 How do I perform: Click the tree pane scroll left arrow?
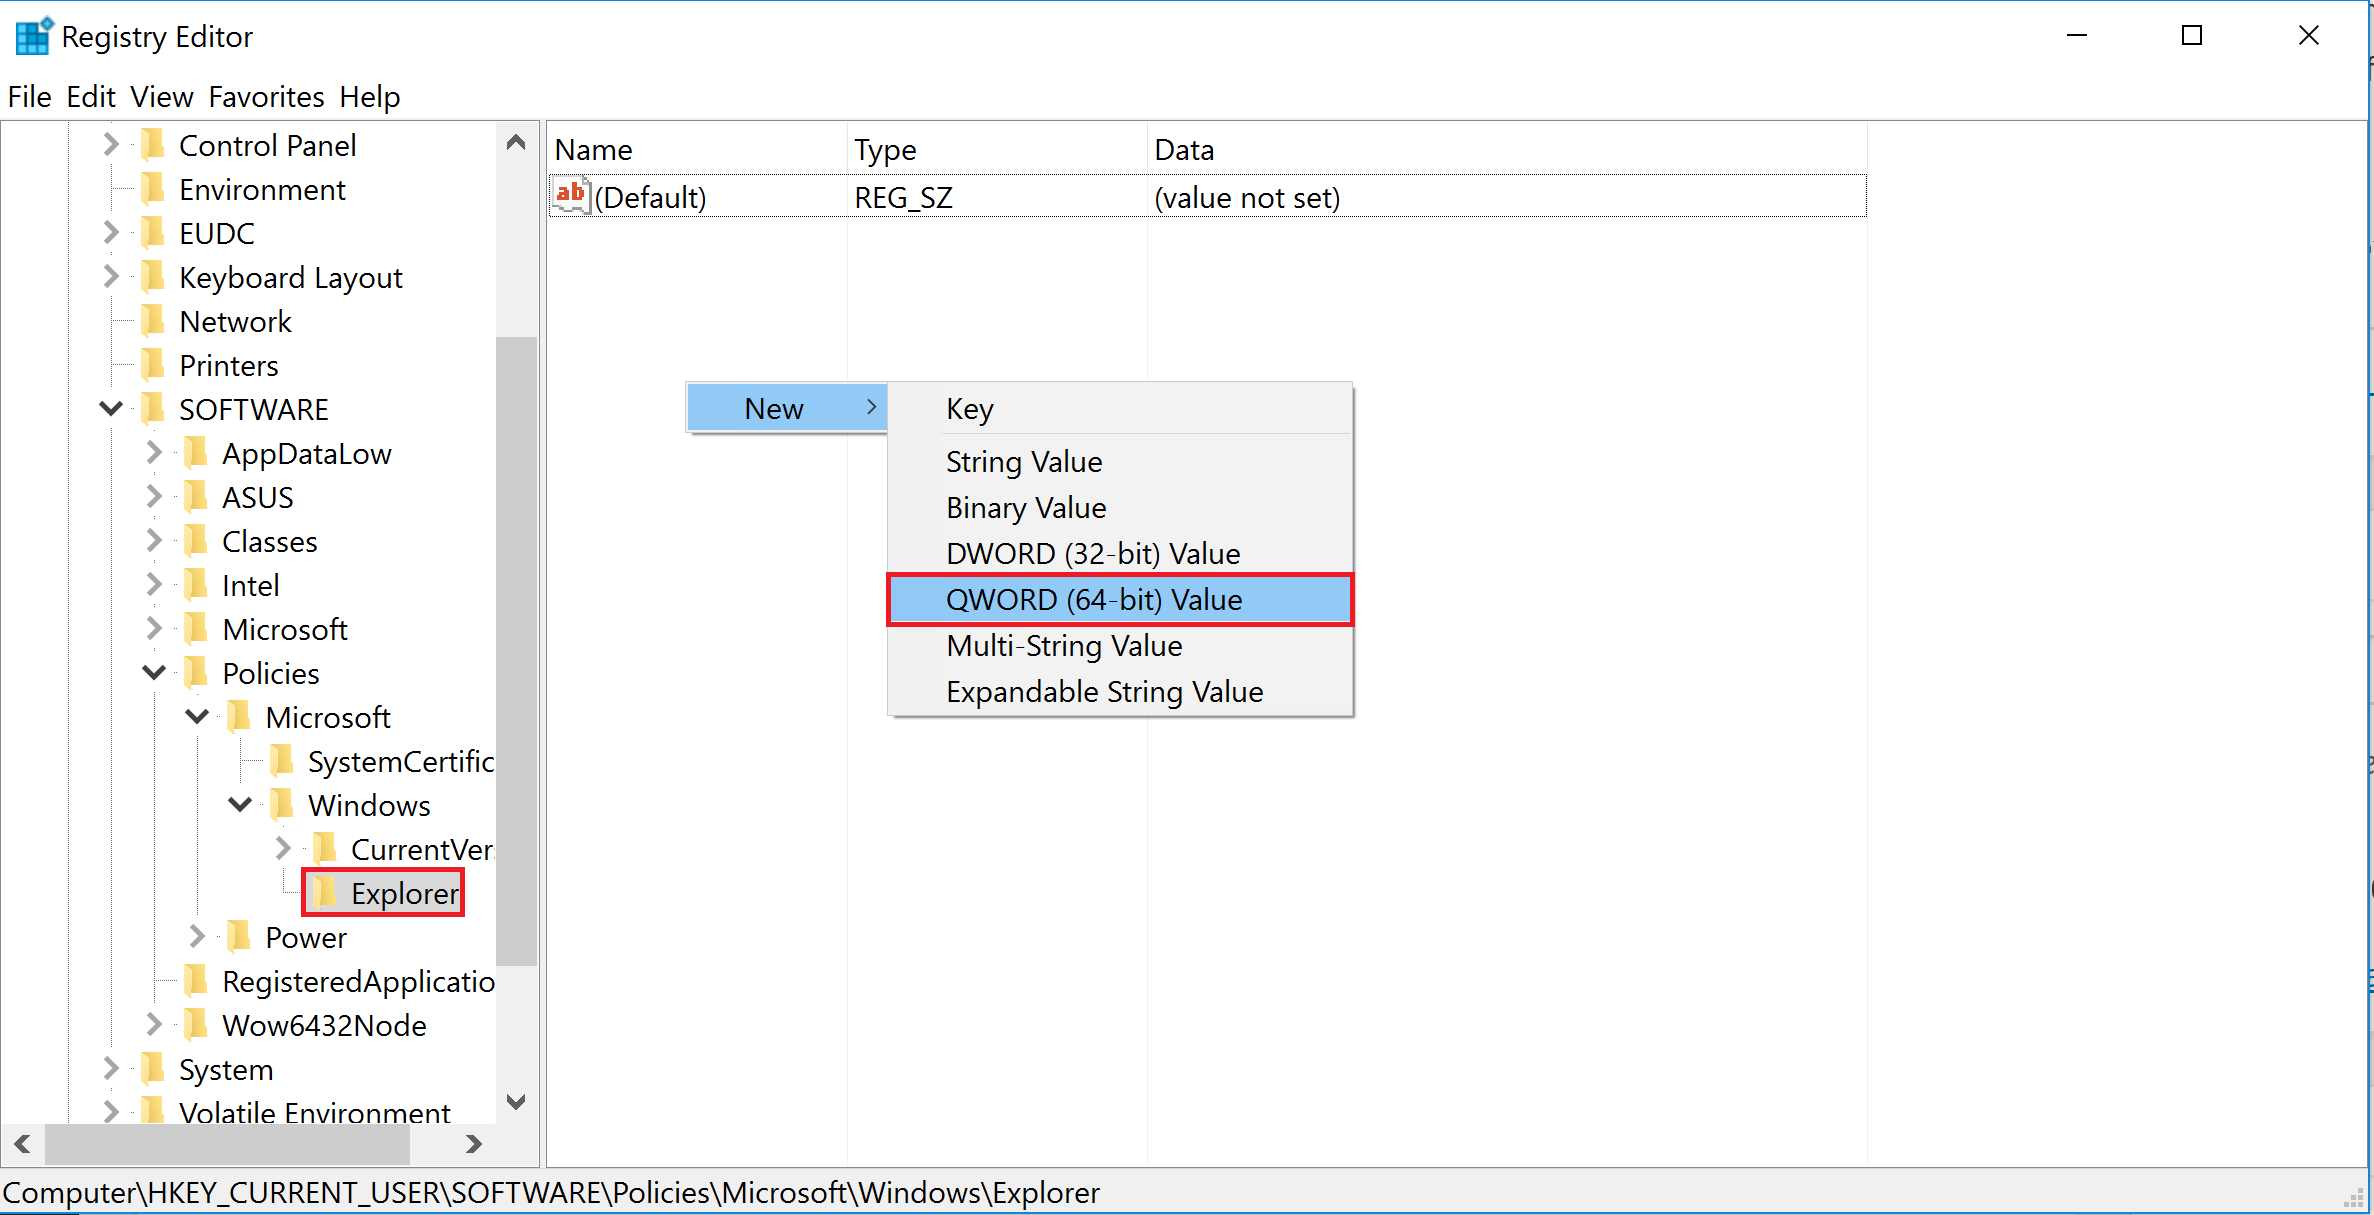(22, 1144)
